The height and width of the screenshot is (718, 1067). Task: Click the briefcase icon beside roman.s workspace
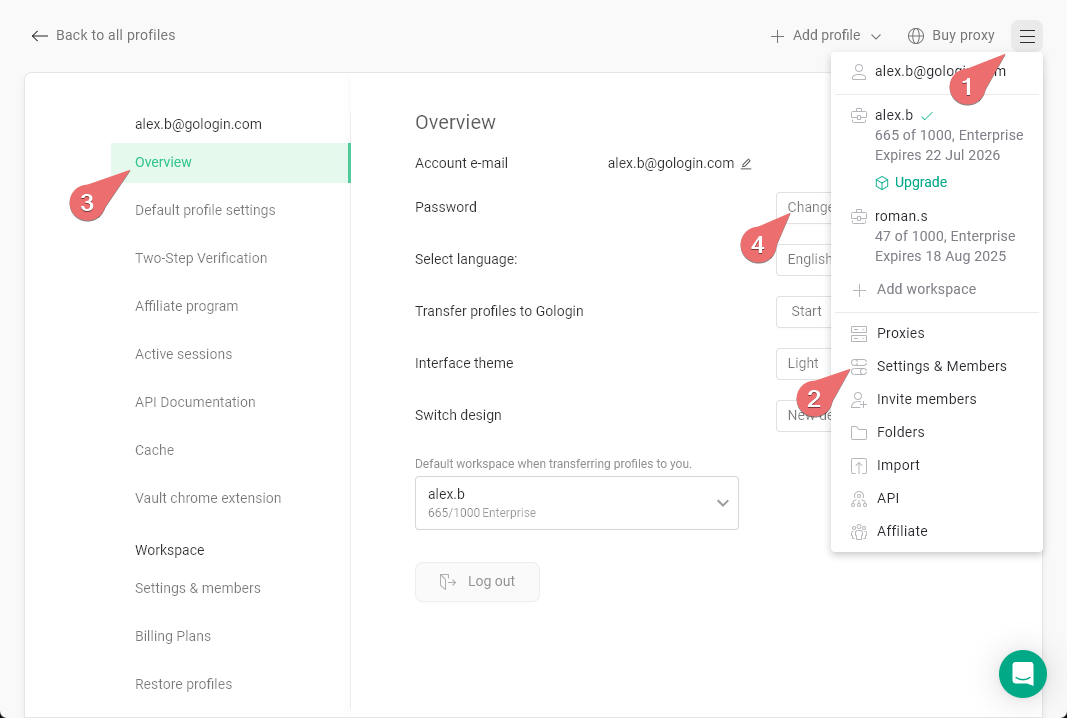[859, 217]
